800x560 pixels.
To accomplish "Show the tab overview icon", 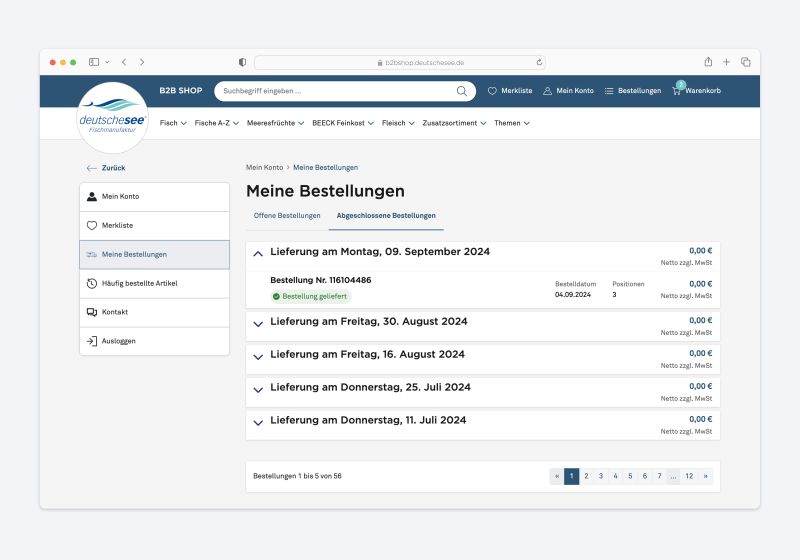I will 745,62.
